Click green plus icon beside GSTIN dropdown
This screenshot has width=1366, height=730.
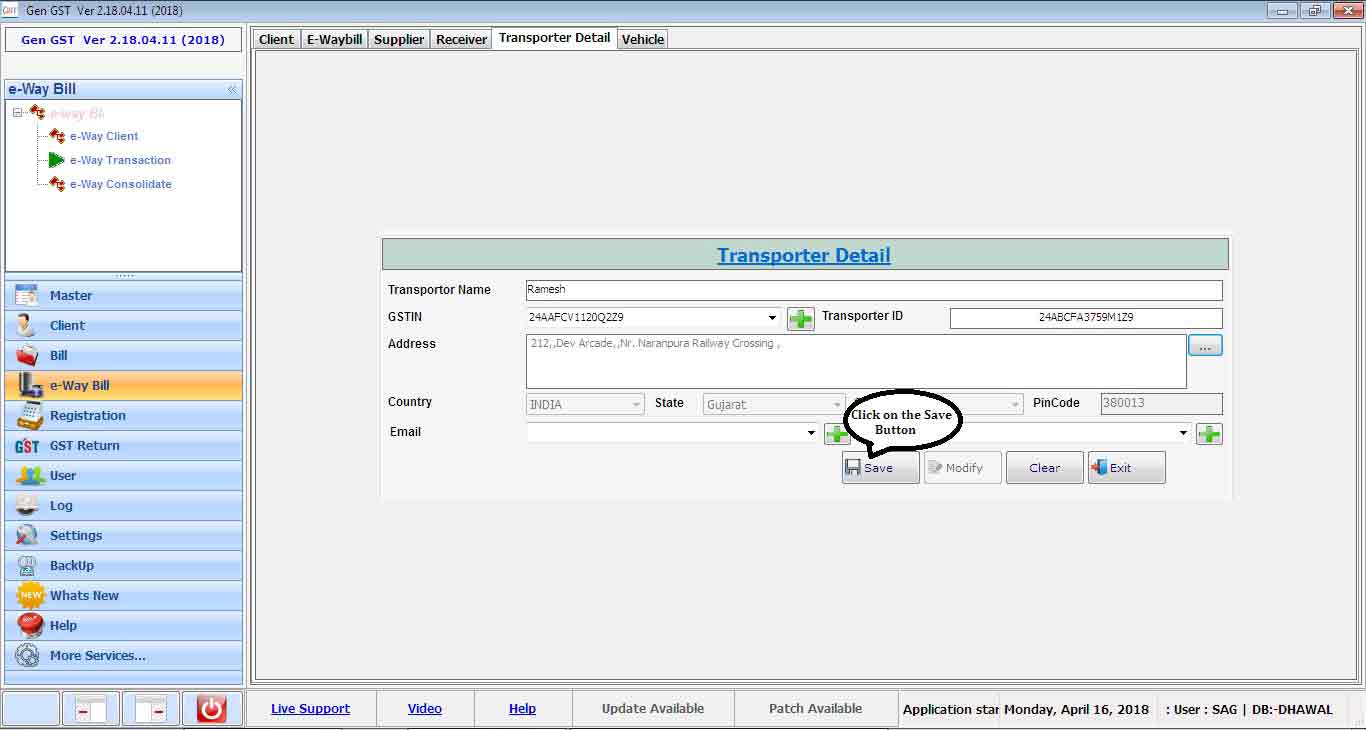(x=800, y=319)
